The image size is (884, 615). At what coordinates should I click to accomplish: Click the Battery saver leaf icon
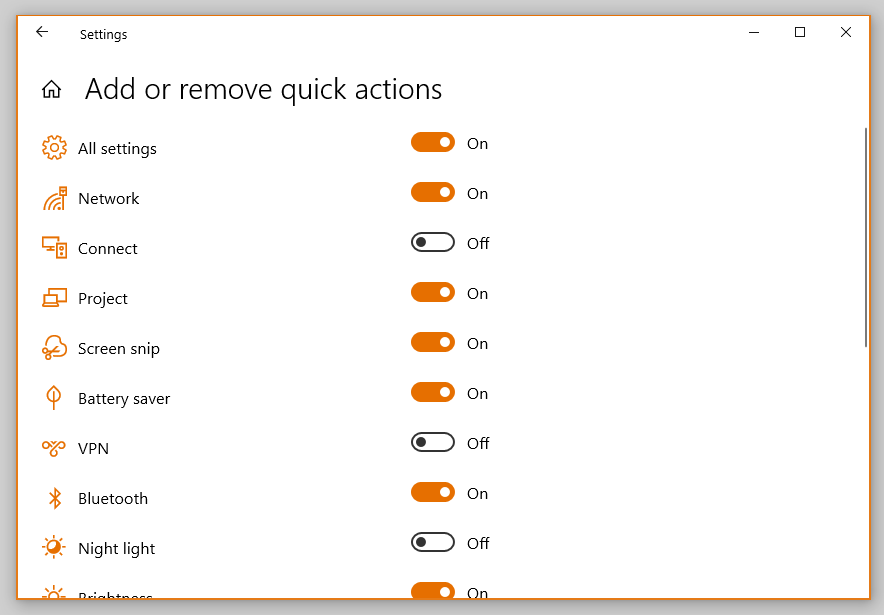pyautogui.click(x=54, y=398)
